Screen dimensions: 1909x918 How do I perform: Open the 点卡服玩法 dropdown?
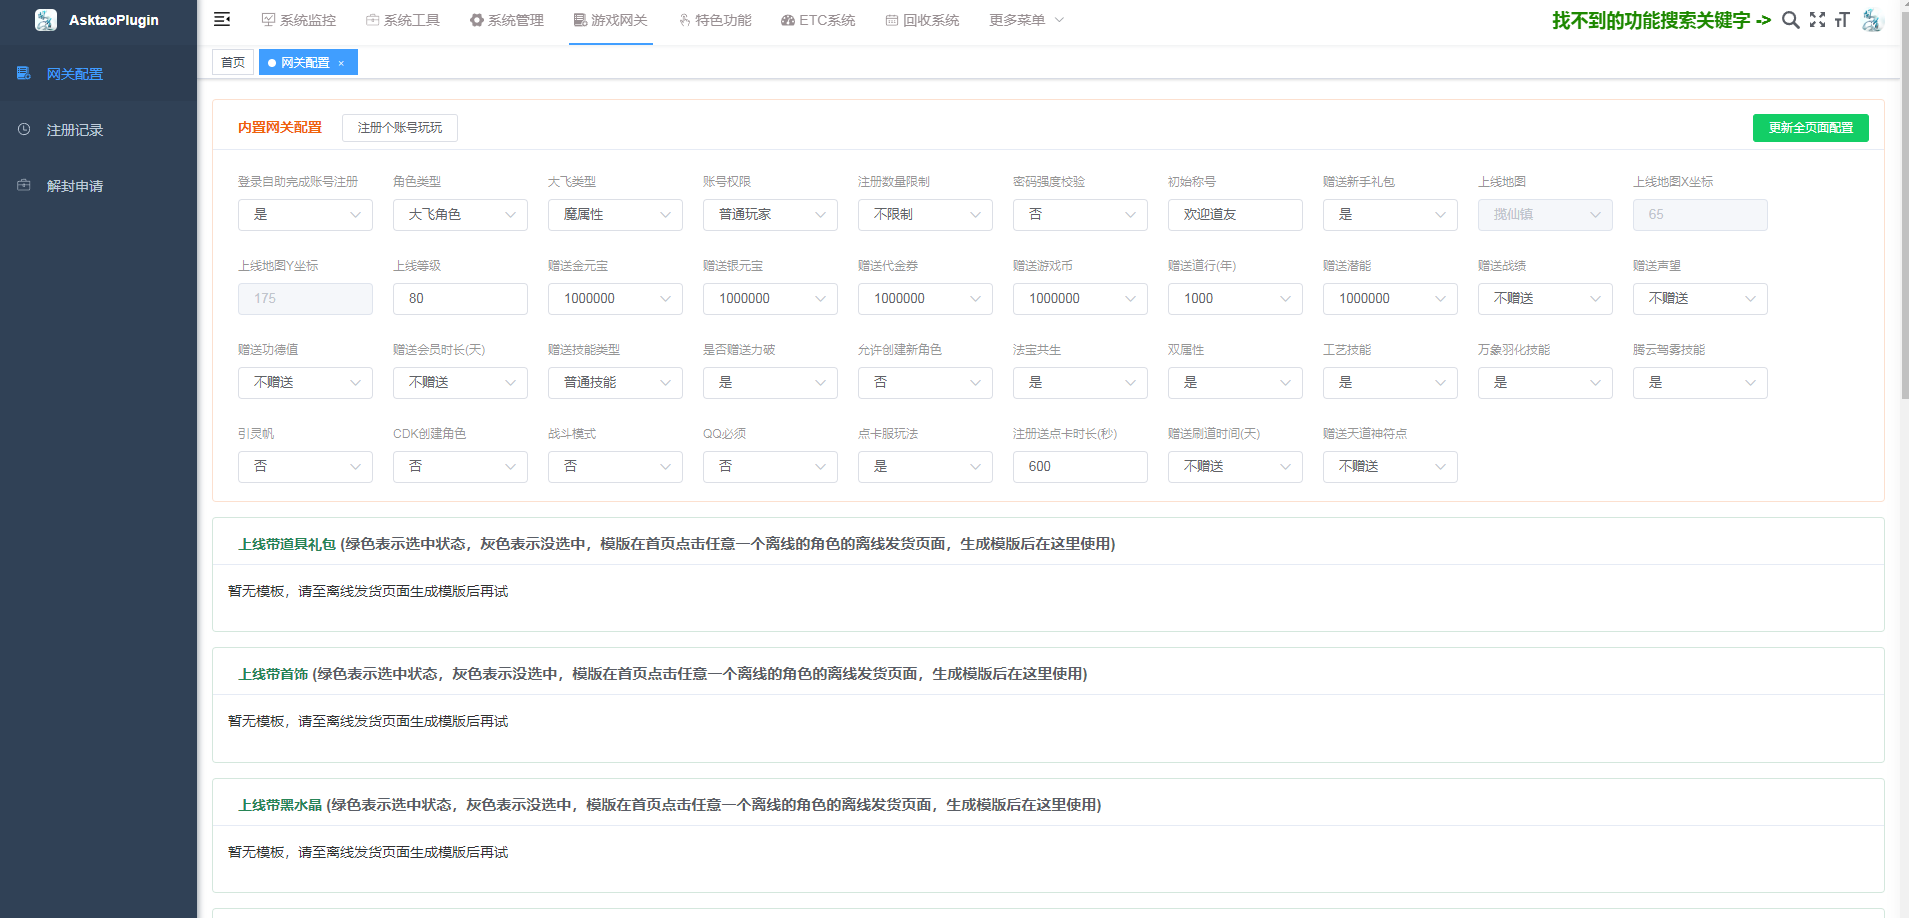click(x=925, y=467)
